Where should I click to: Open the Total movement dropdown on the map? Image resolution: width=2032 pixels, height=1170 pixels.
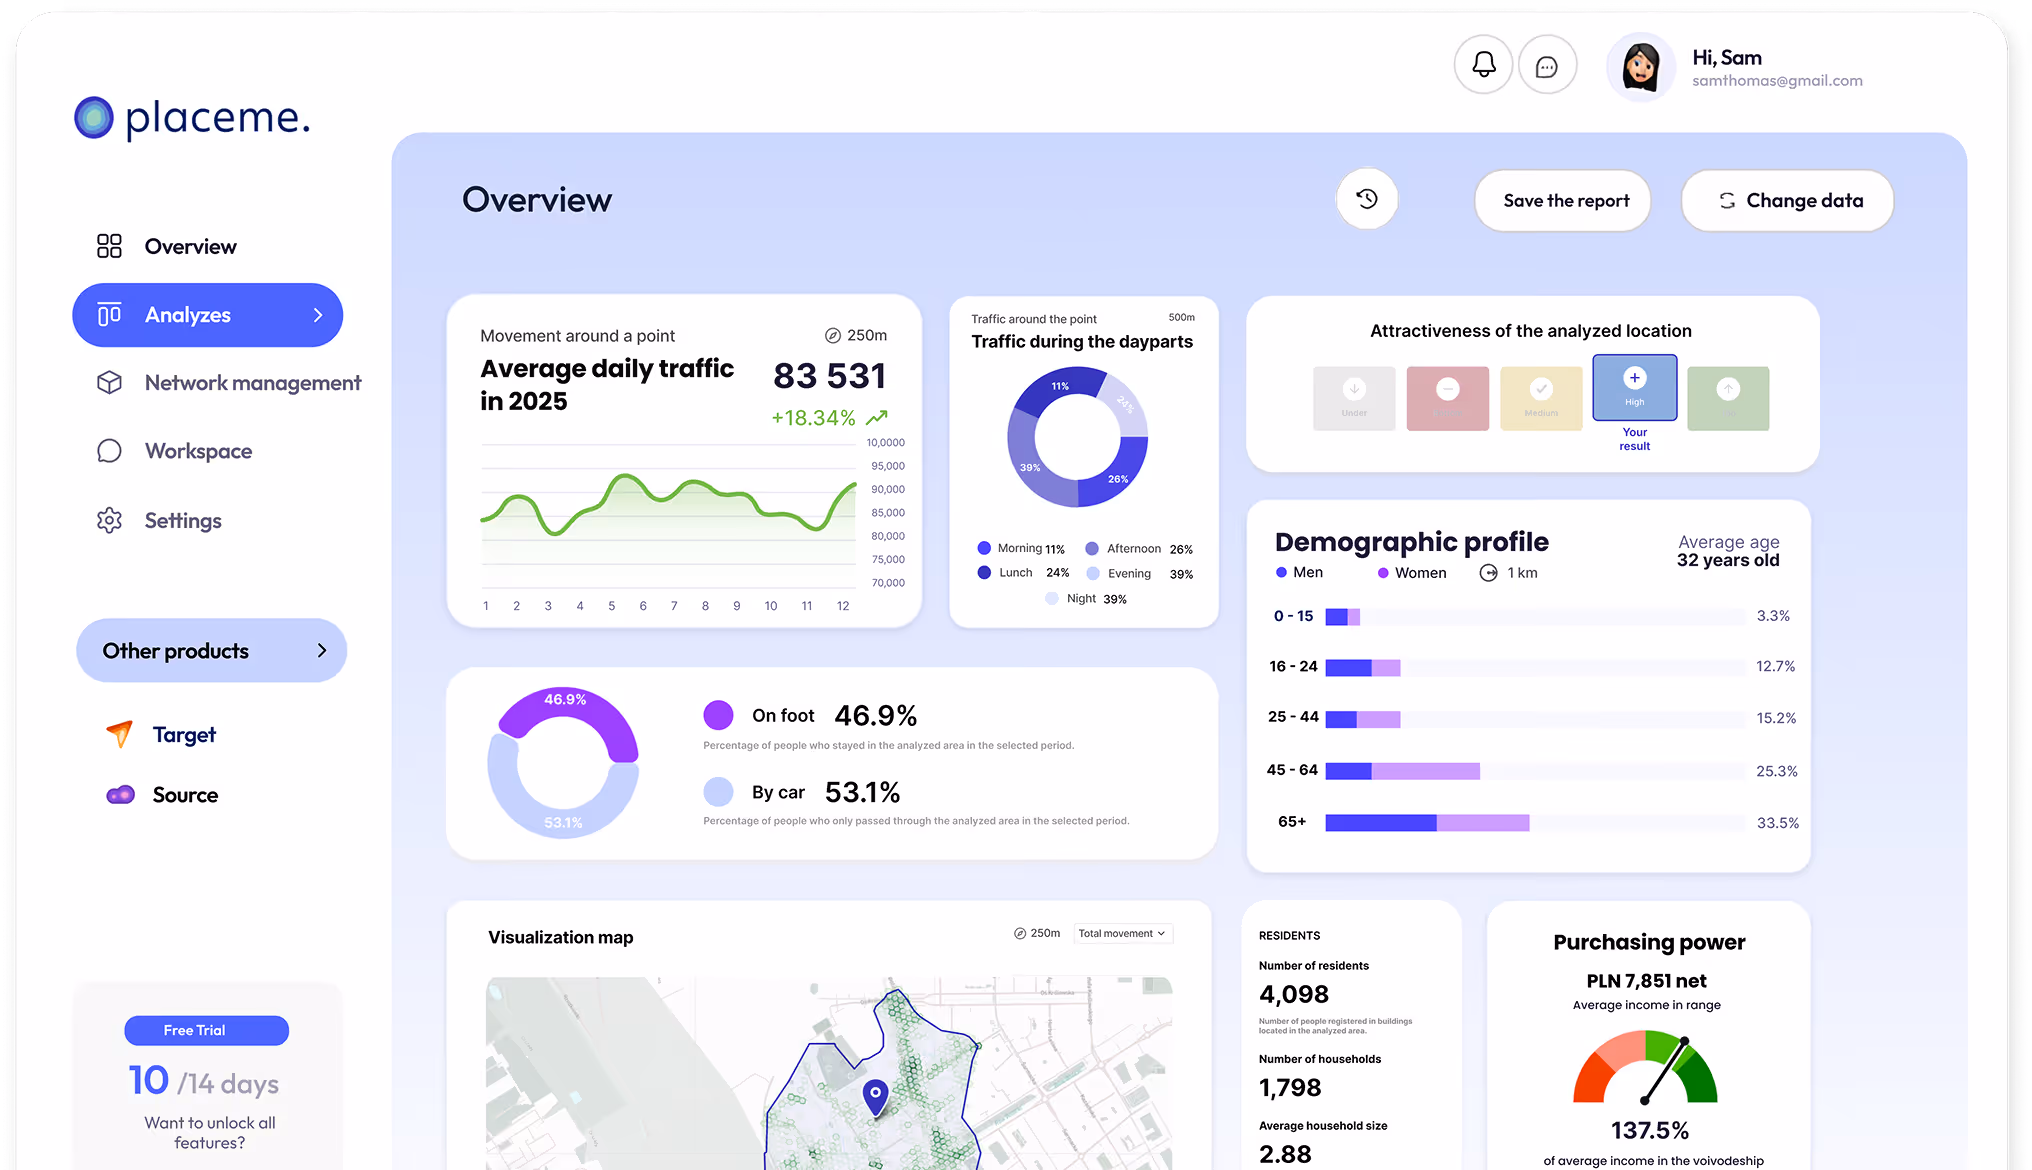point(1122,933)
